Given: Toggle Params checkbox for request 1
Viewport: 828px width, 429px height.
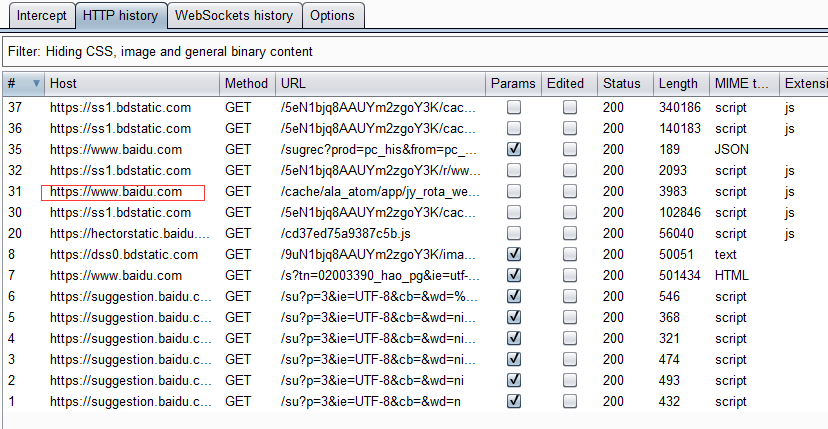Looking at the screenshot, I should [x=513, y=402].
